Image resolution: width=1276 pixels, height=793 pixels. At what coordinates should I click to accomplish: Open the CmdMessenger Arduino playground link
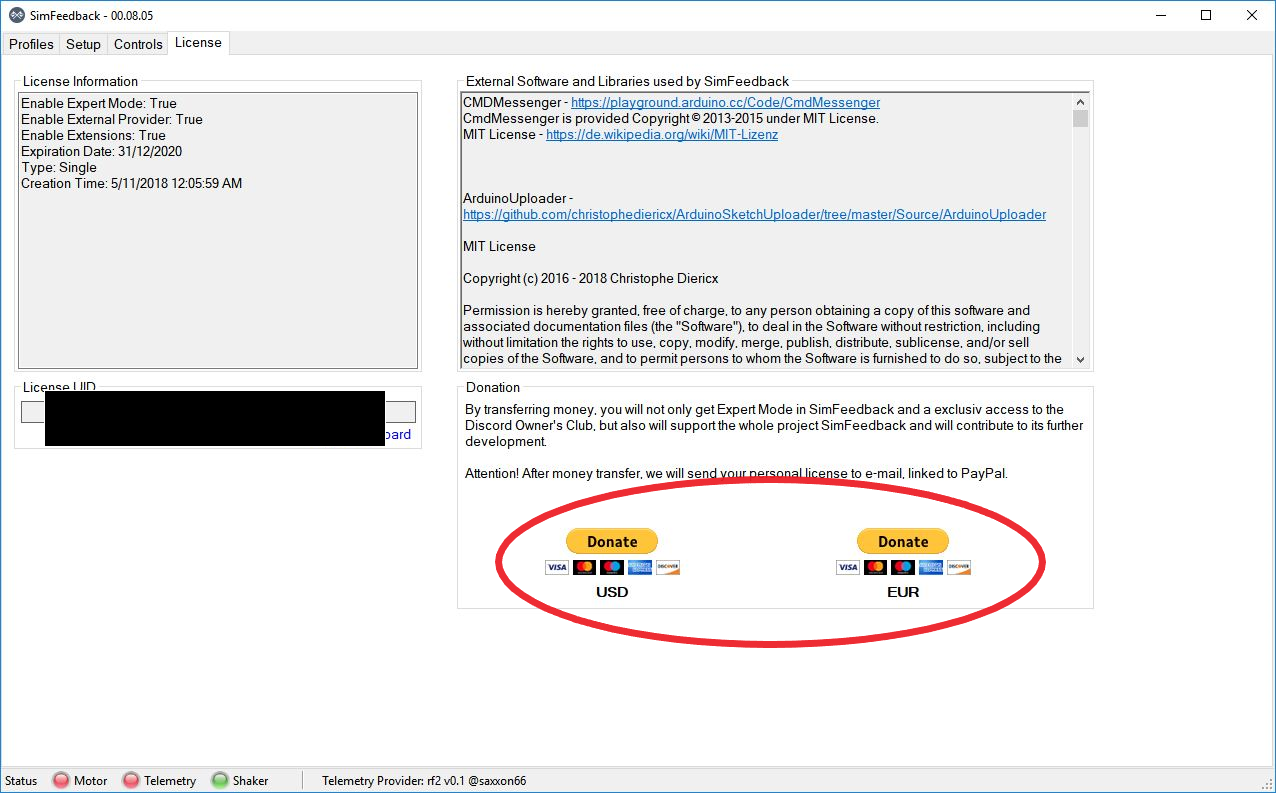(x=725, y=103)
